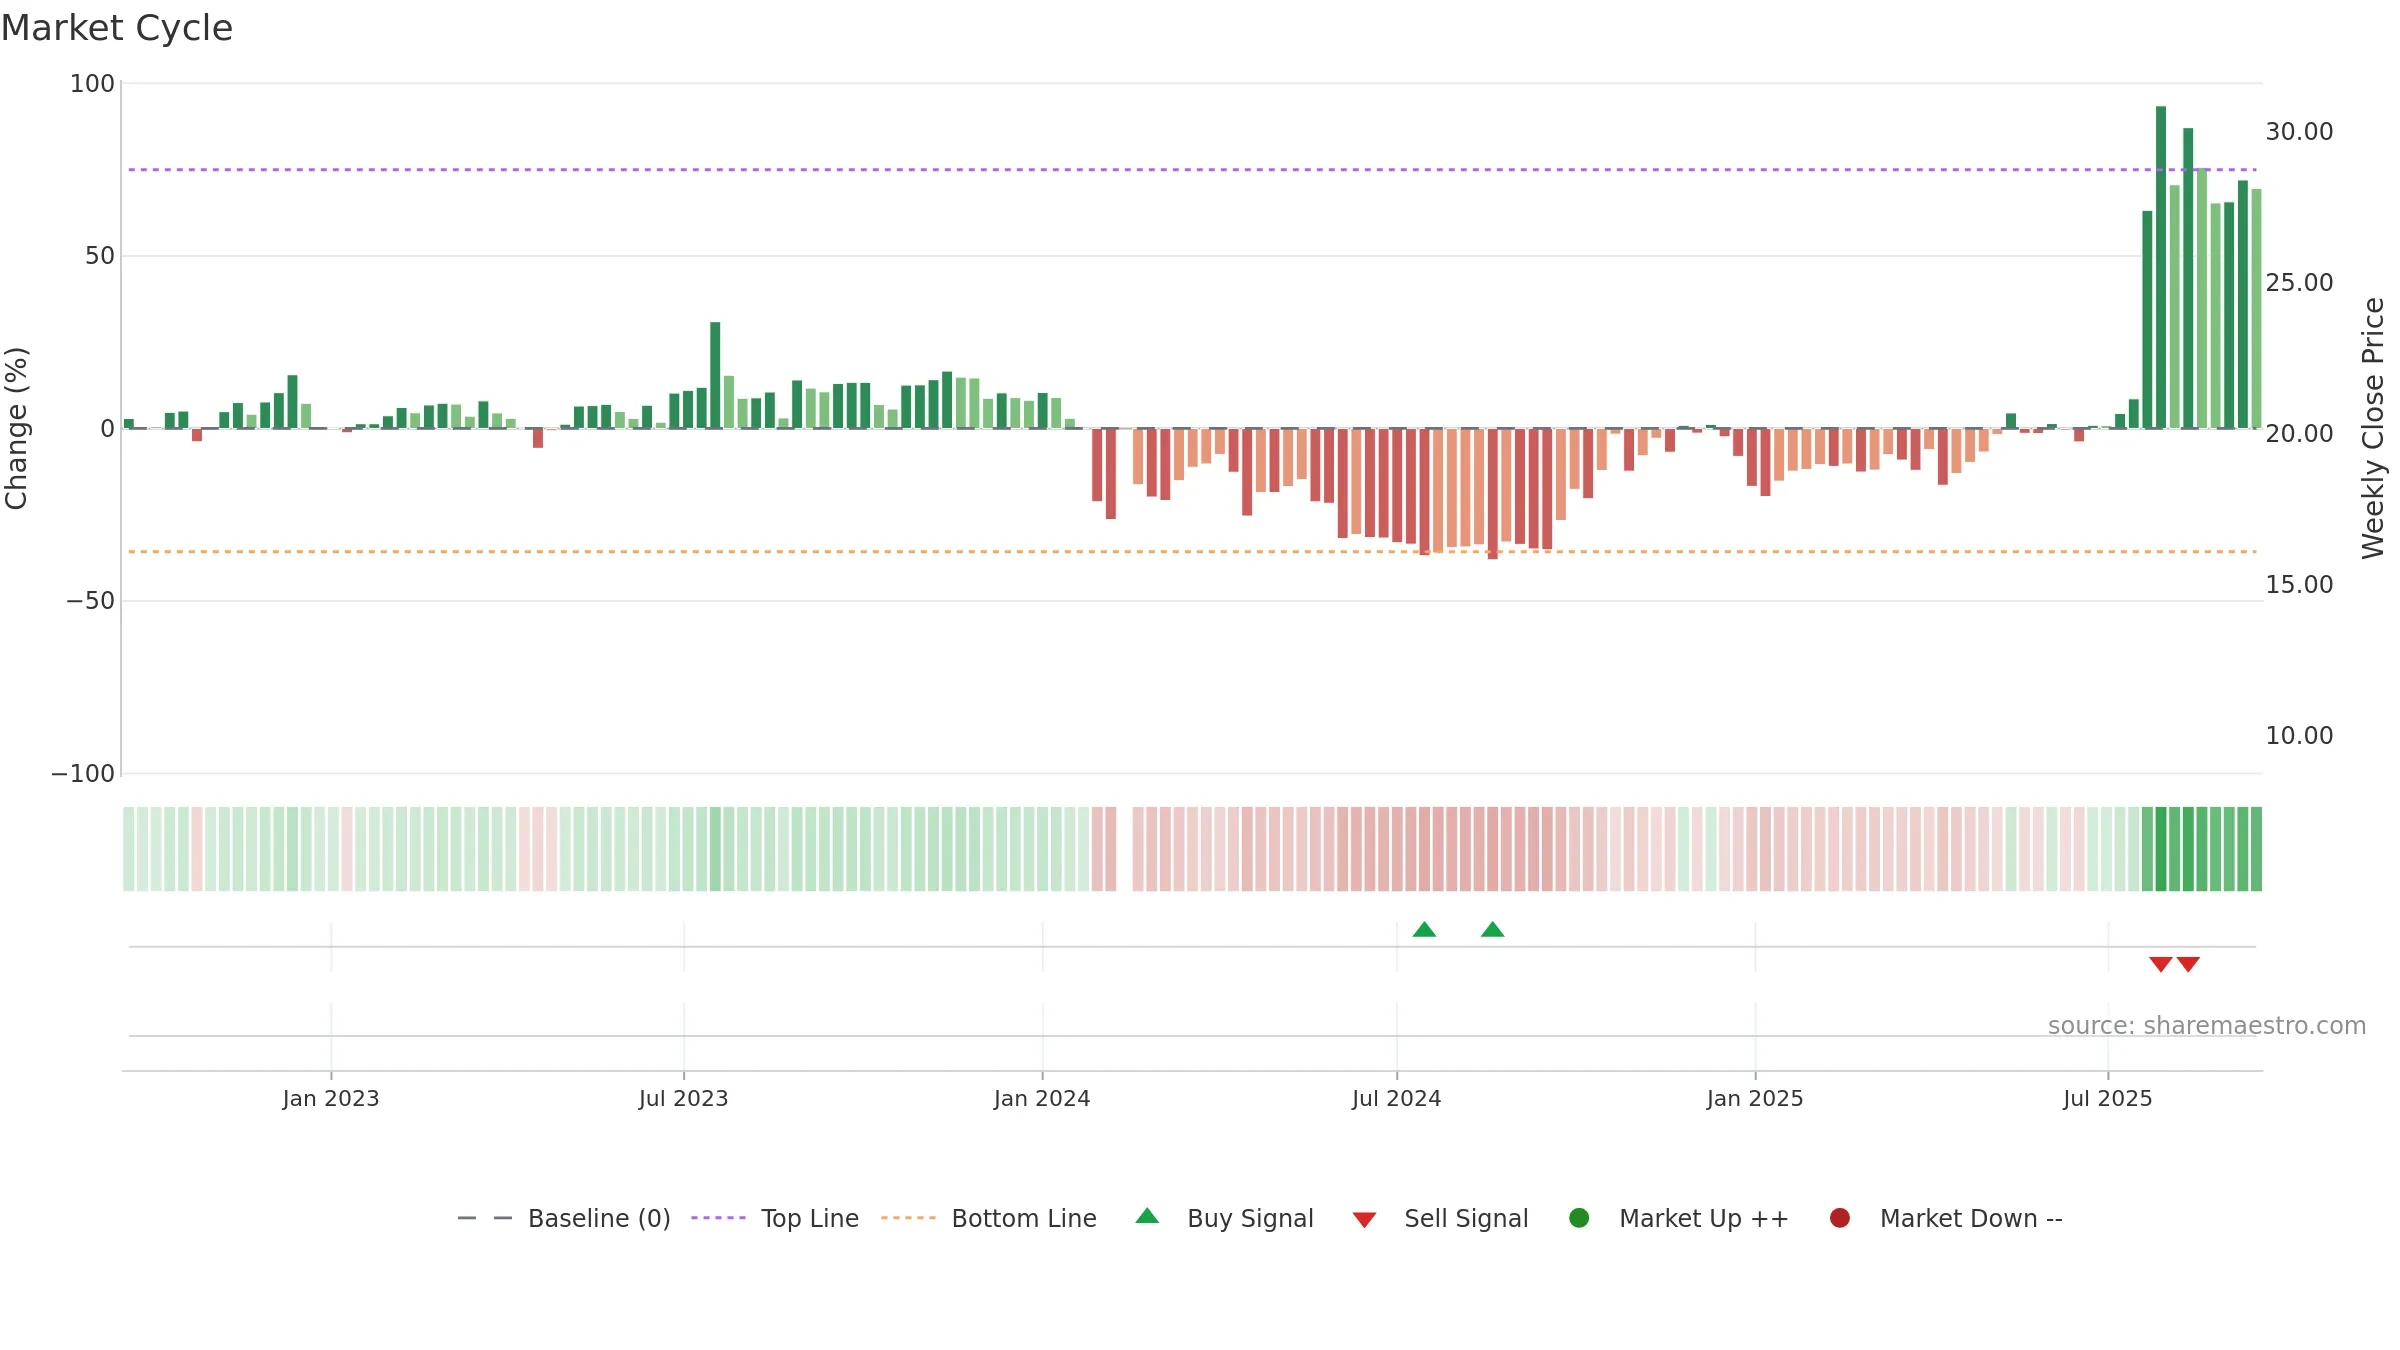2400x1350 pixels.
Task: Toggle the Market Down -- legend entry
Action: (1945, 1218)
